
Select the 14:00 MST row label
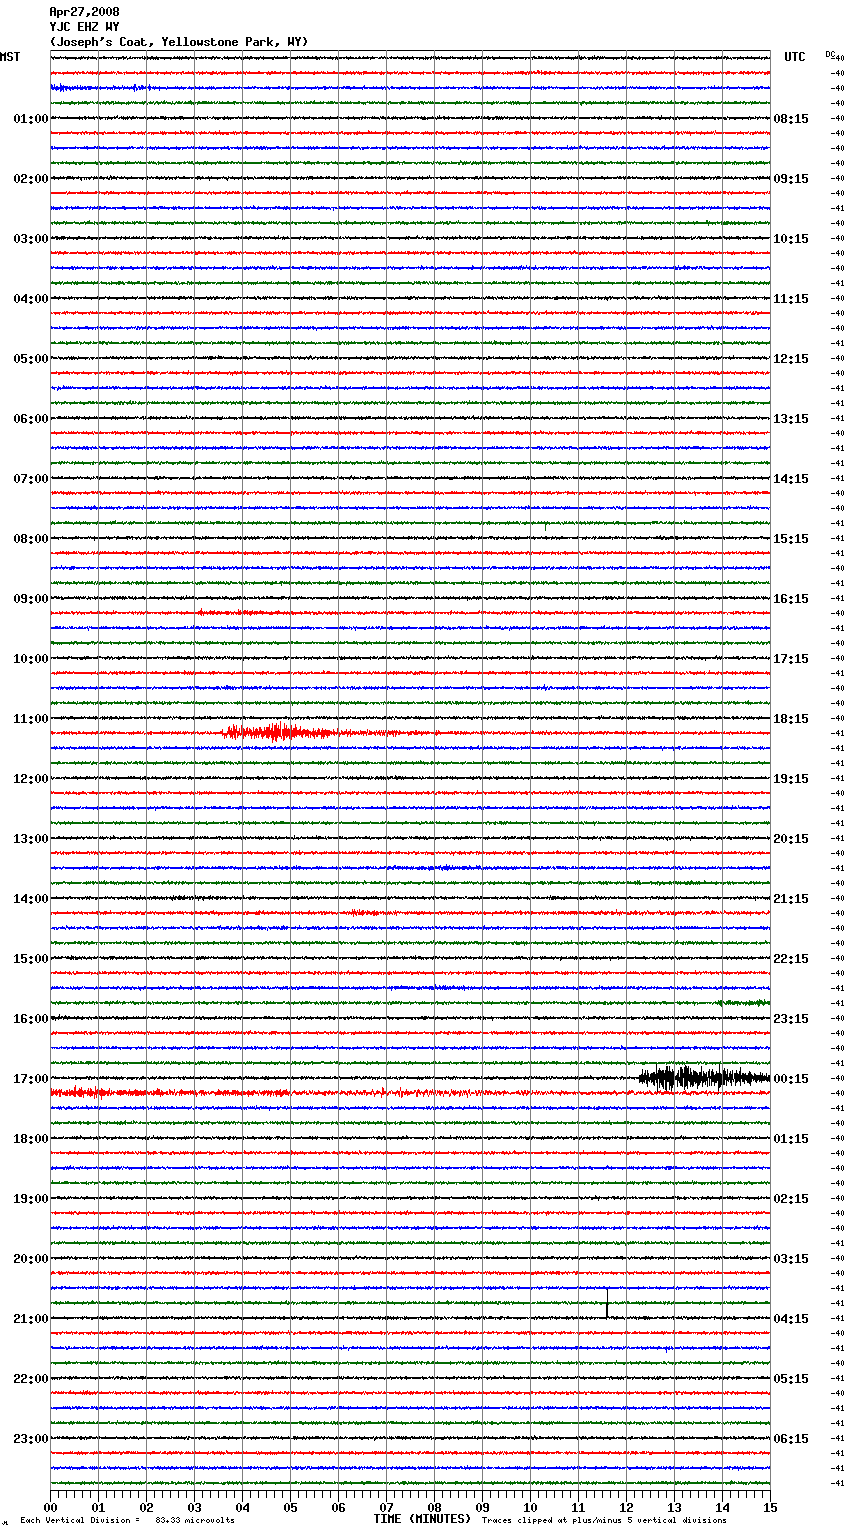(30, 899)
